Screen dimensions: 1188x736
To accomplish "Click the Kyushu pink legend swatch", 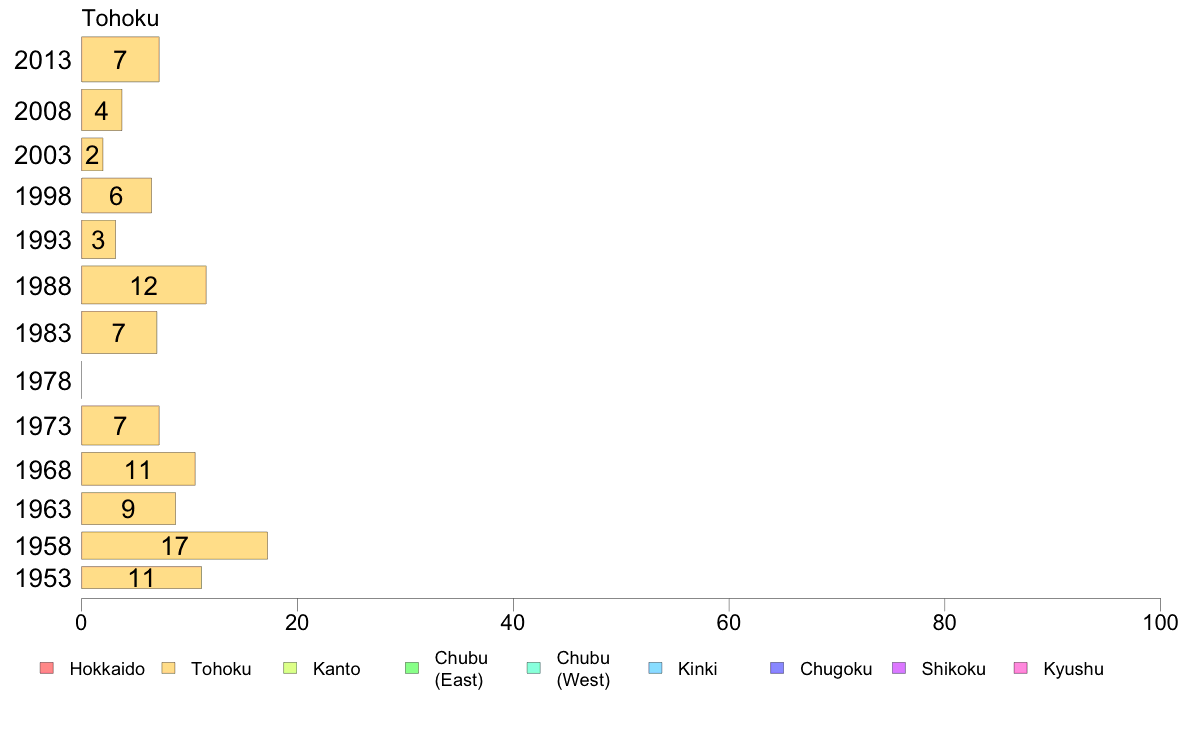I will pyautogui.click(x=1021, y=668).
